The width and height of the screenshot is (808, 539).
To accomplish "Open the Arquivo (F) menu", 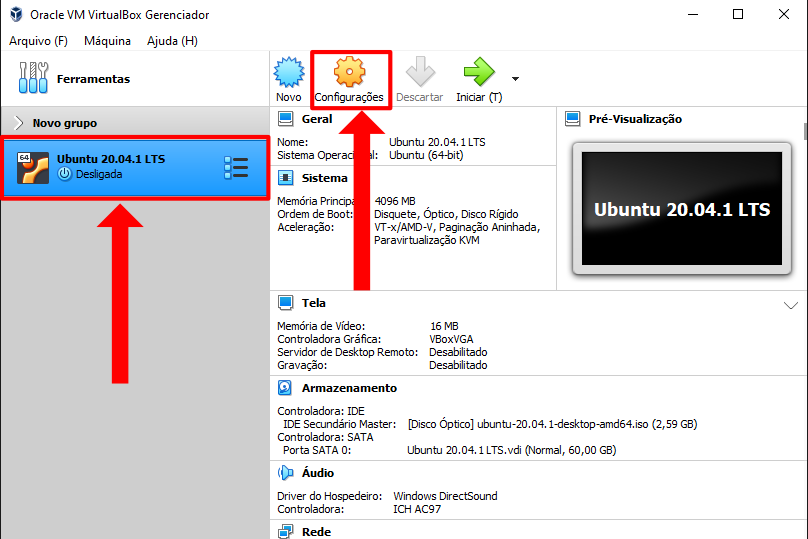I will pyautogui.click(x=39, y=41).
